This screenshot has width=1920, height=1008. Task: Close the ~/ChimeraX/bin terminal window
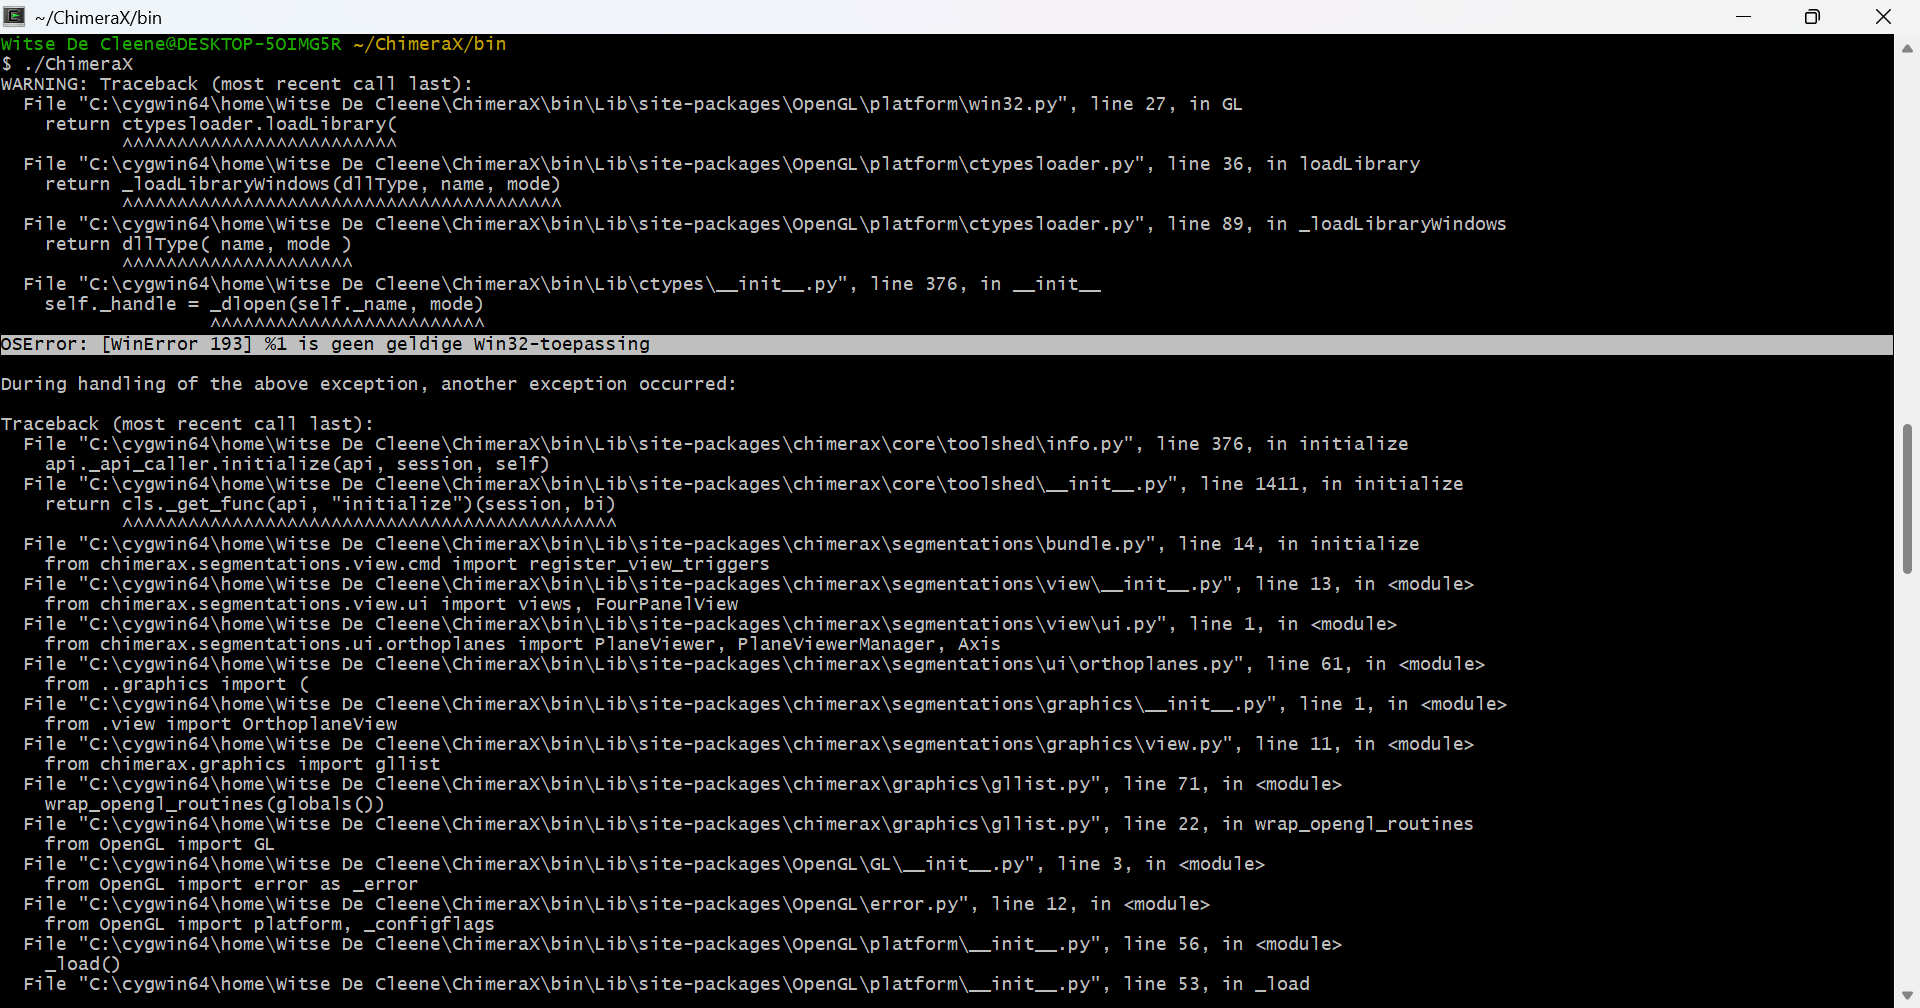pos(1883,17)
